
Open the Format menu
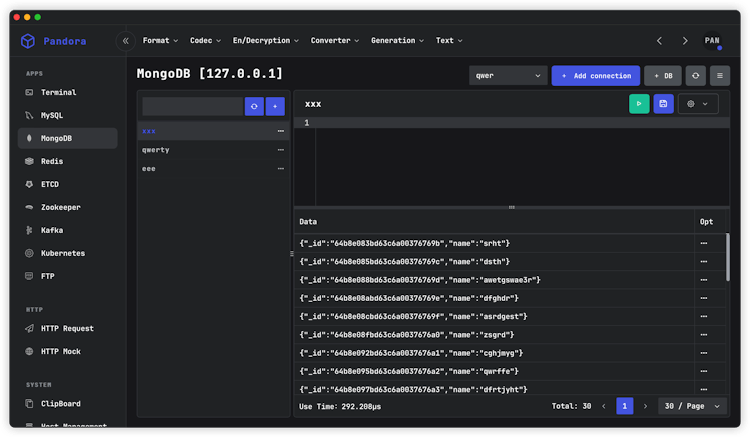point(160,41)
